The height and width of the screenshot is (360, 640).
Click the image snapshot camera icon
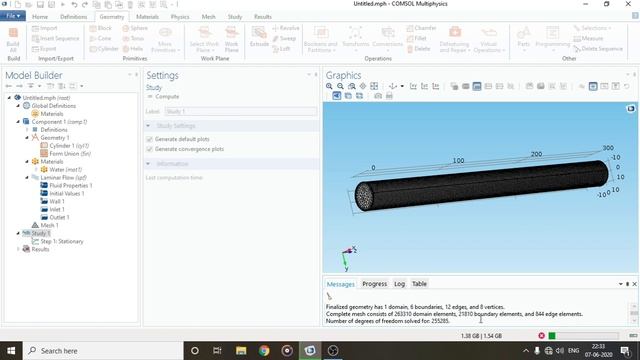378,96
